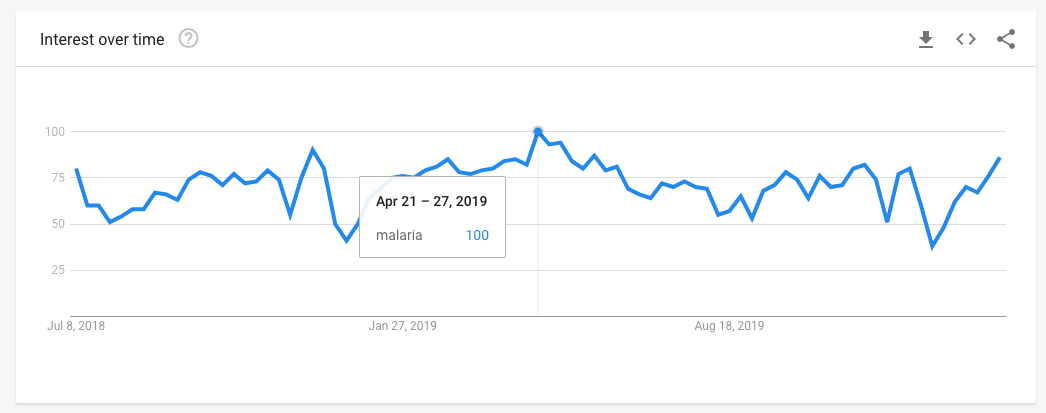Click the 75 y-axis label

[57, 178]
